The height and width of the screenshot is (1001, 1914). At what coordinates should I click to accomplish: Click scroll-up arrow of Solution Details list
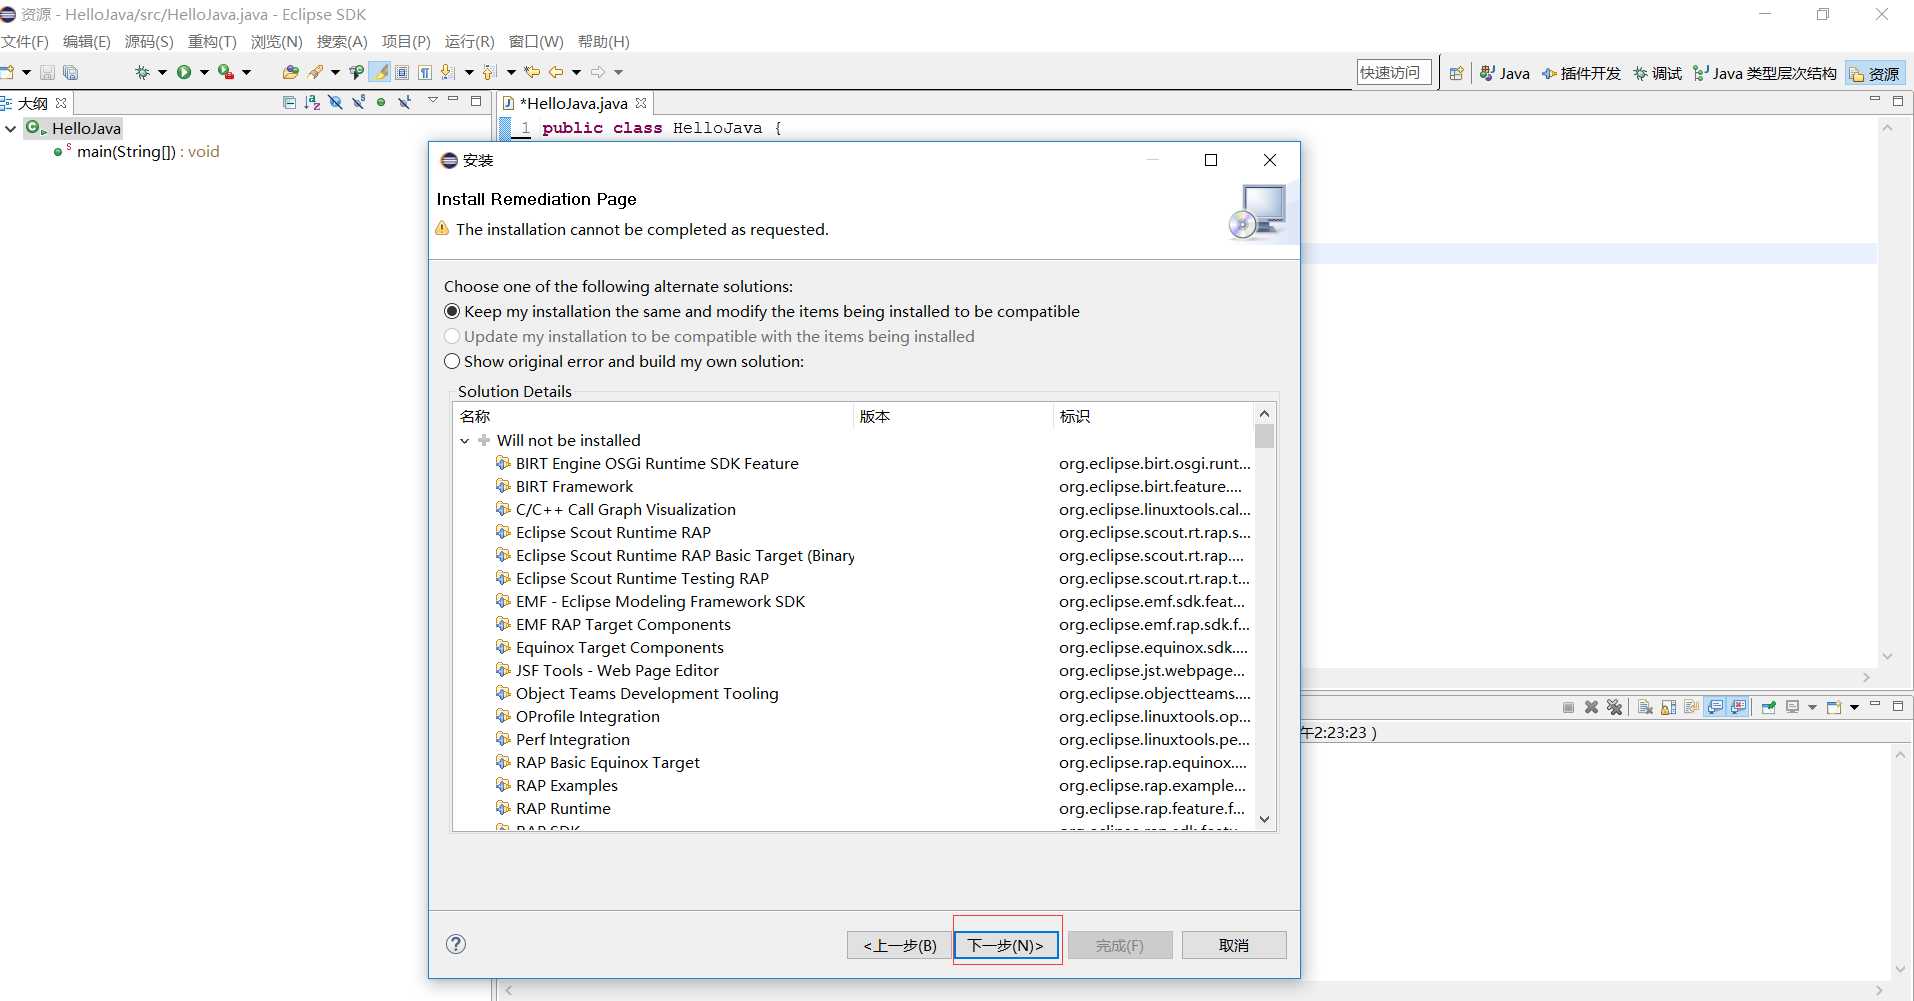(1264, 414)
